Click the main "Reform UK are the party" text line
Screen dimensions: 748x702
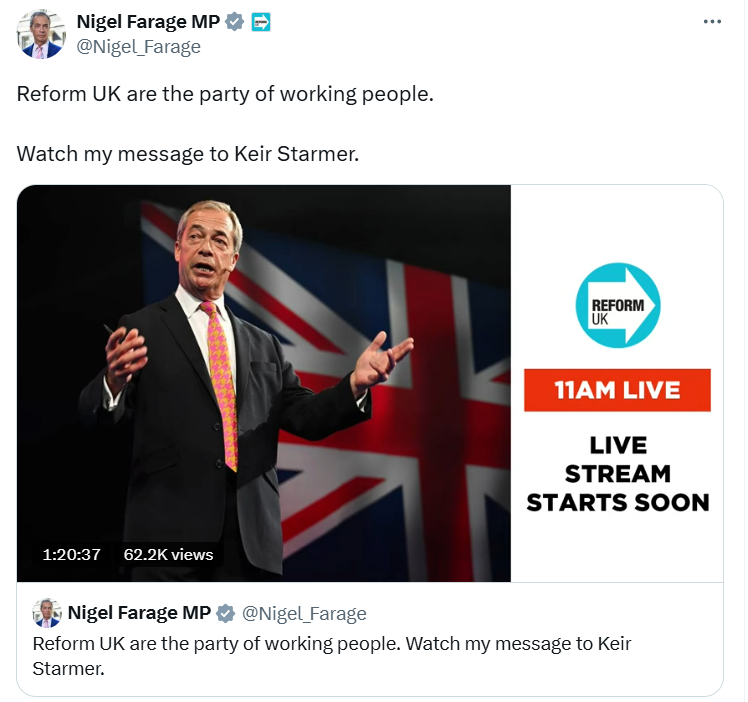point(225,96)
